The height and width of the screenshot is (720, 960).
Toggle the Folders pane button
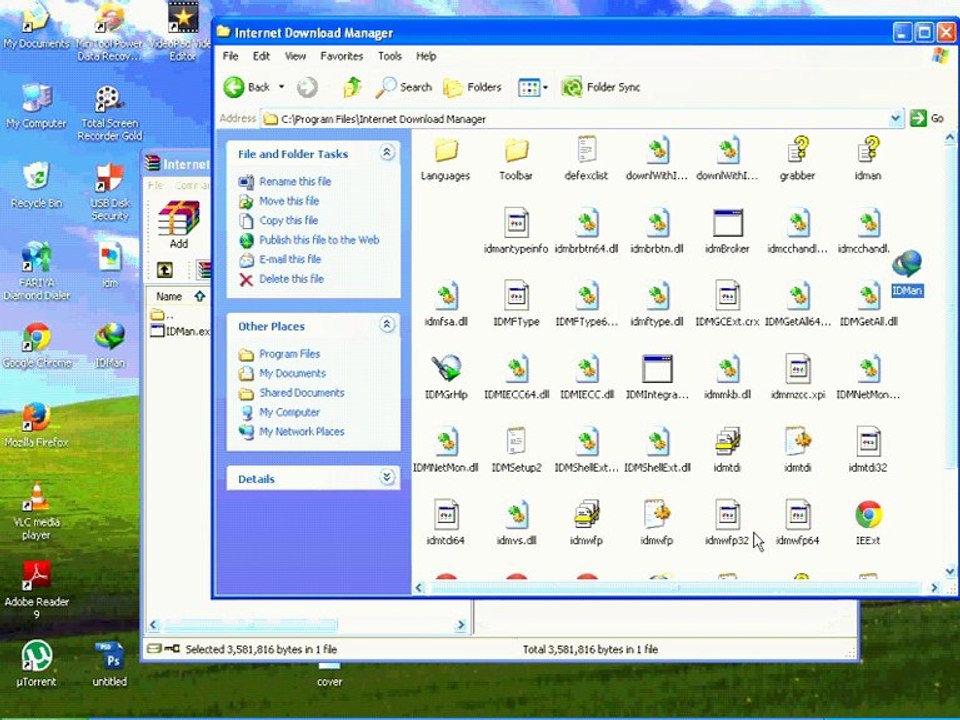click(x=472, y=87)
